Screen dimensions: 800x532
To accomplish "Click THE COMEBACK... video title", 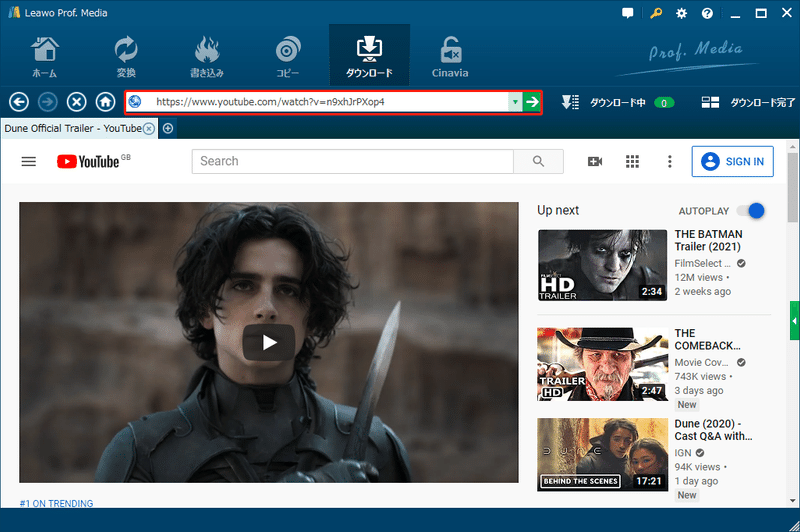I will 707,339.
